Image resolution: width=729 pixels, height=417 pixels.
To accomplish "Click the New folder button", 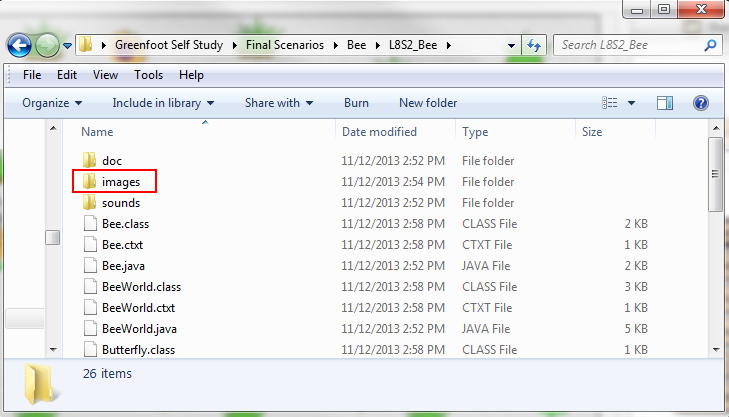I will (428, 103).
